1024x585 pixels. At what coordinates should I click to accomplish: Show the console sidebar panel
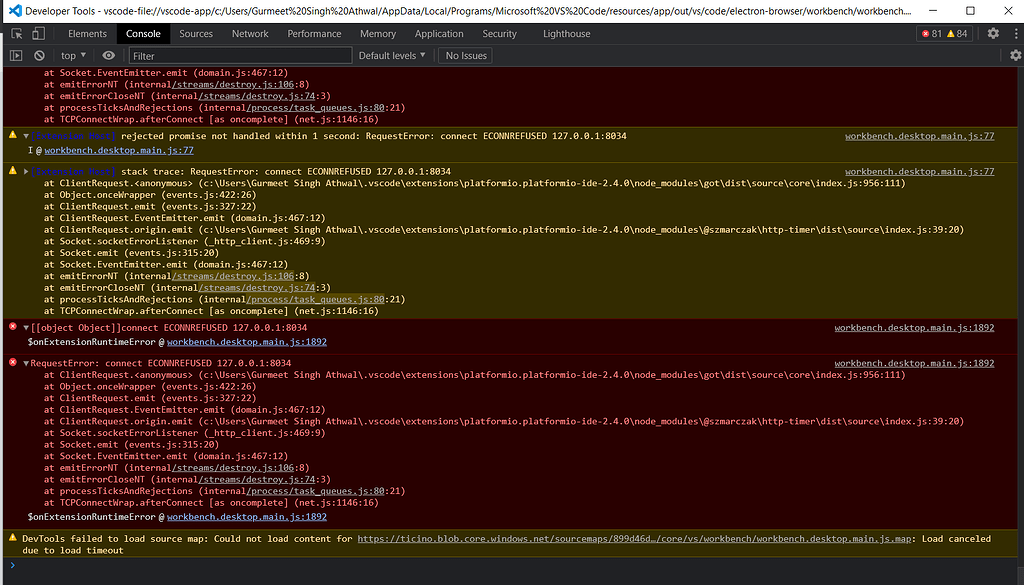[x=17, y=56]
